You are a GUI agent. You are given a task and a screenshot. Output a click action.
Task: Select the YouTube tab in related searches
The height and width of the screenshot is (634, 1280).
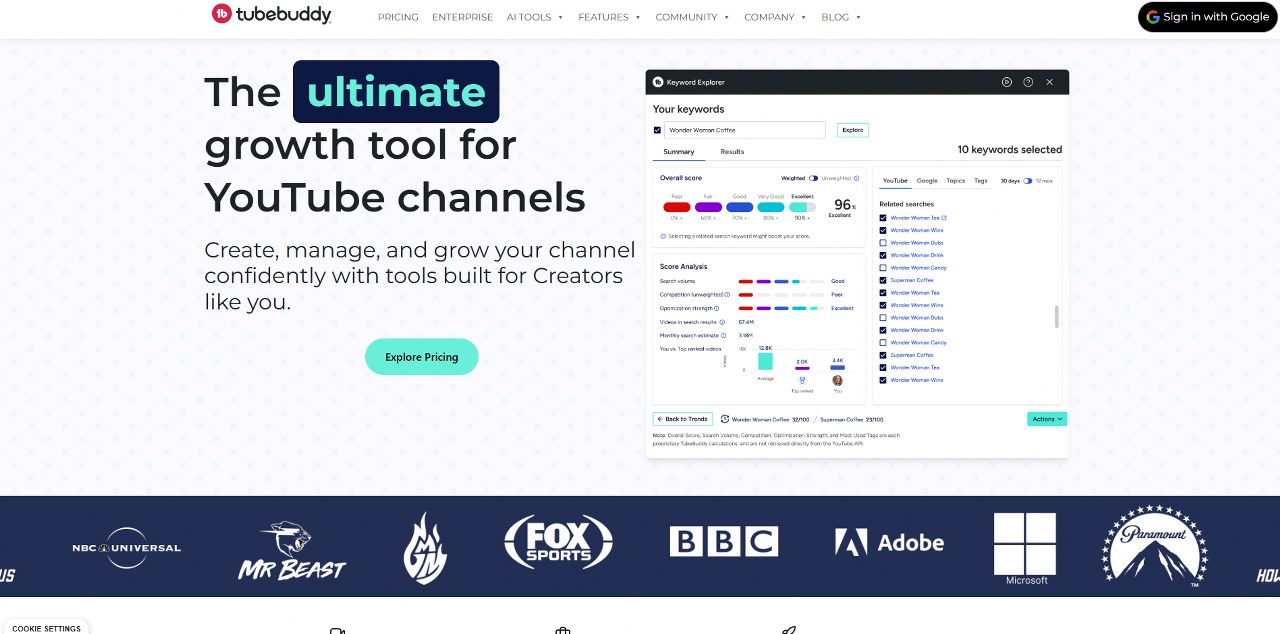click(x=894, y=181)
